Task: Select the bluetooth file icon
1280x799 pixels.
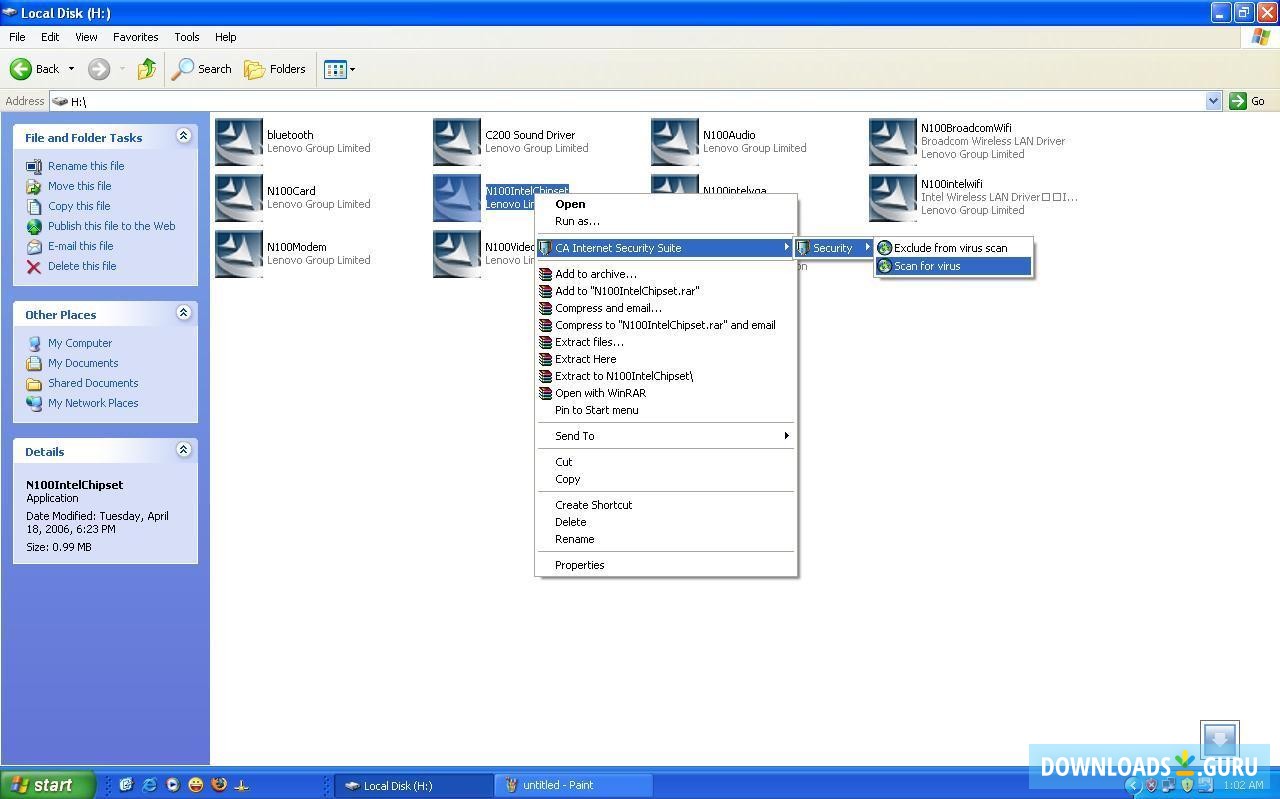Action: click(239, 142)
